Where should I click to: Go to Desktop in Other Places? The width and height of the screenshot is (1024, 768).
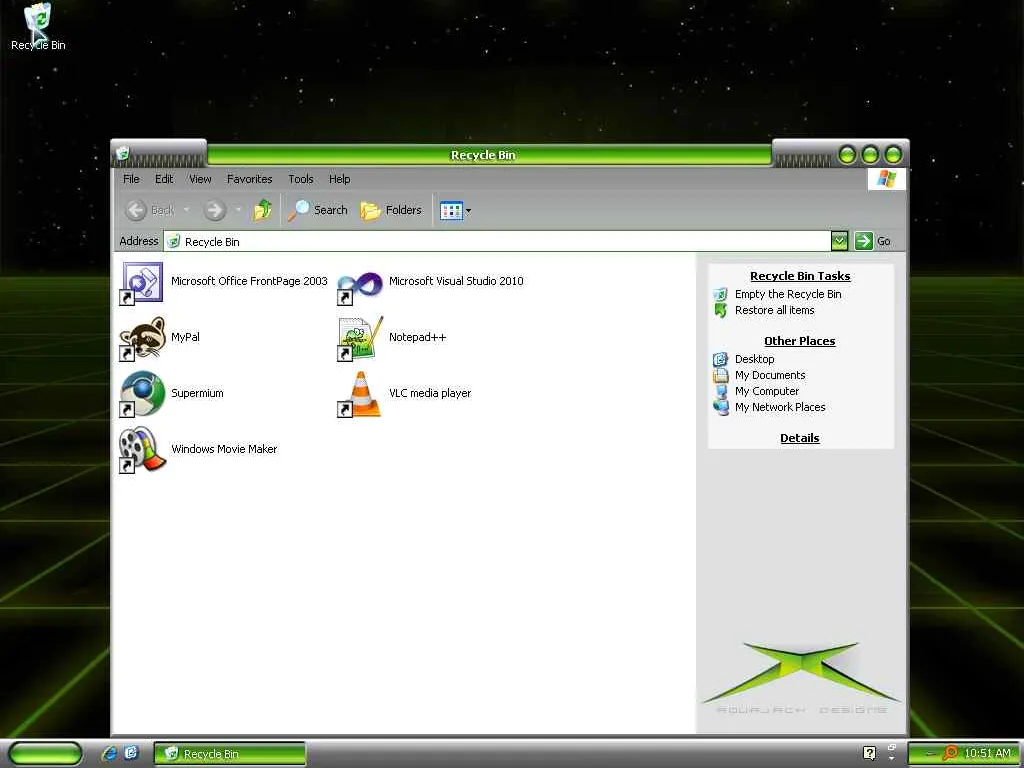pos(754,359)
